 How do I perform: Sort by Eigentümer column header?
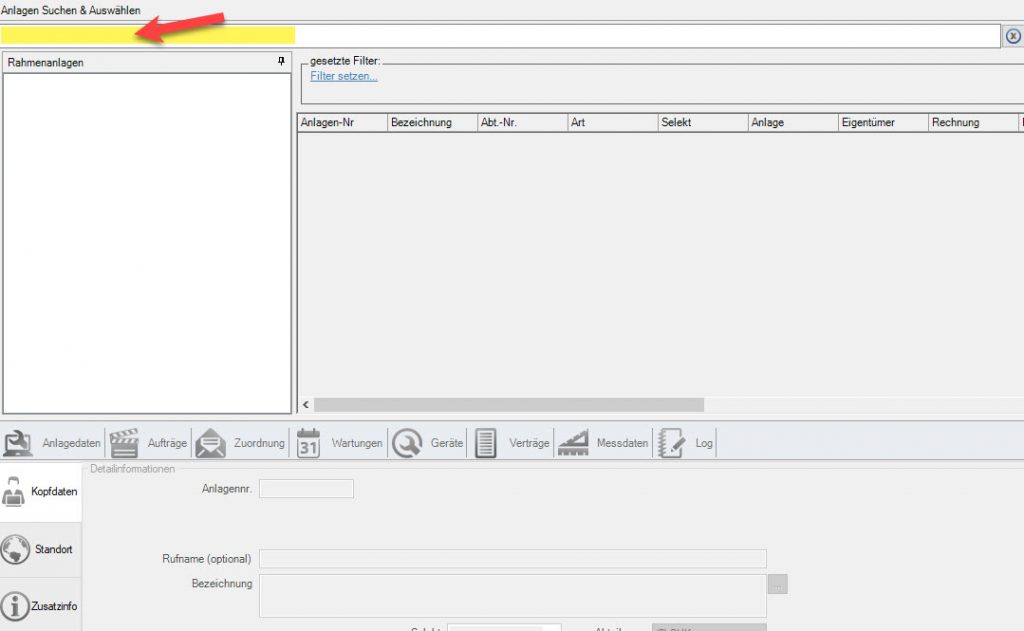(883, 122)
